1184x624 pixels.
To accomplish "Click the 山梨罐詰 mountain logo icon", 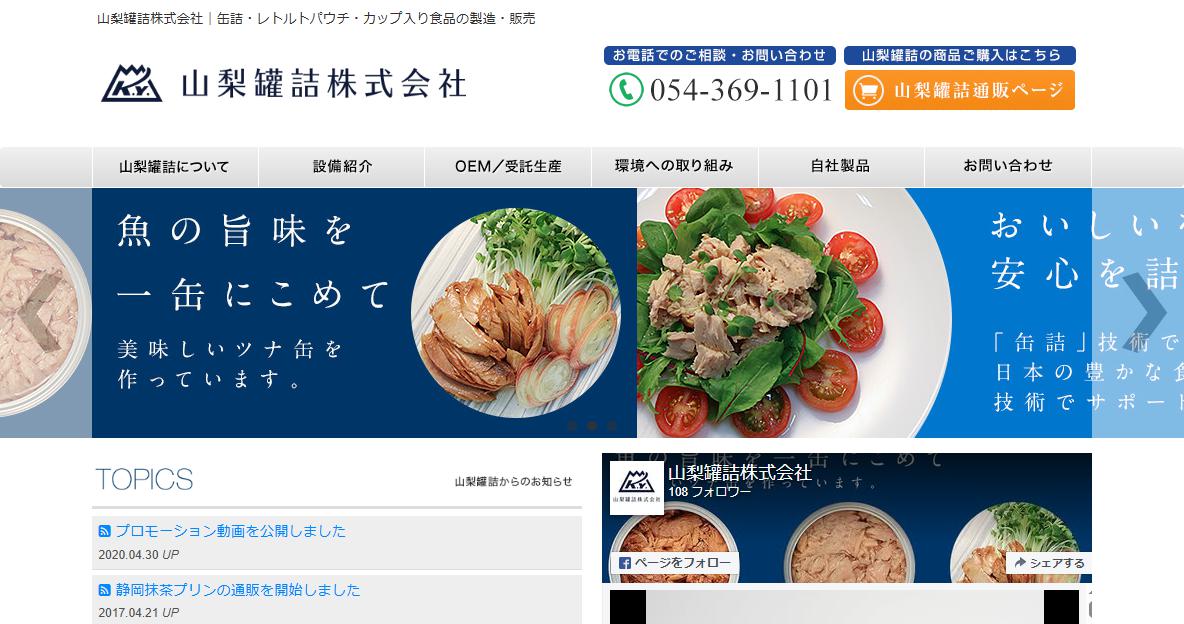I will (132, 83).
